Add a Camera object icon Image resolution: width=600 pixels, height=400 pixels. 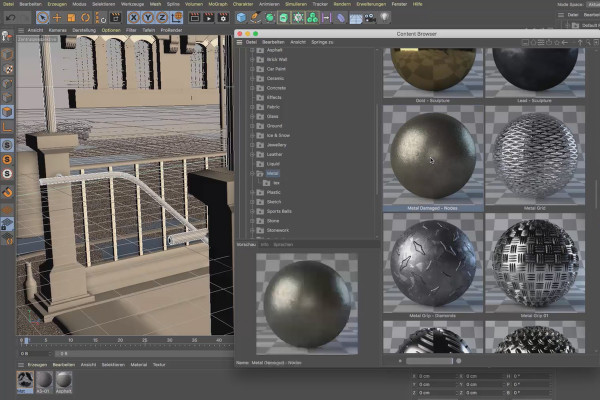[370, 18]
